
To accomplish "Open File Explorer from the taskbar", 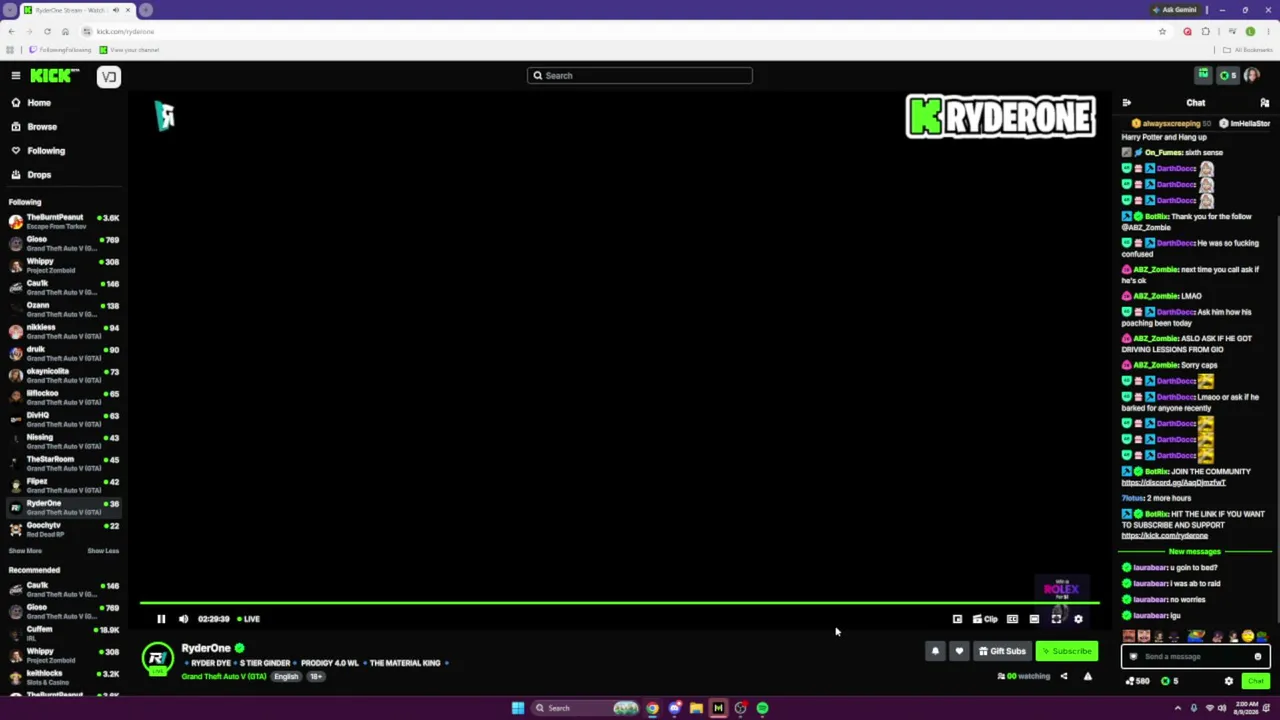I will click(x=696, y=708).
